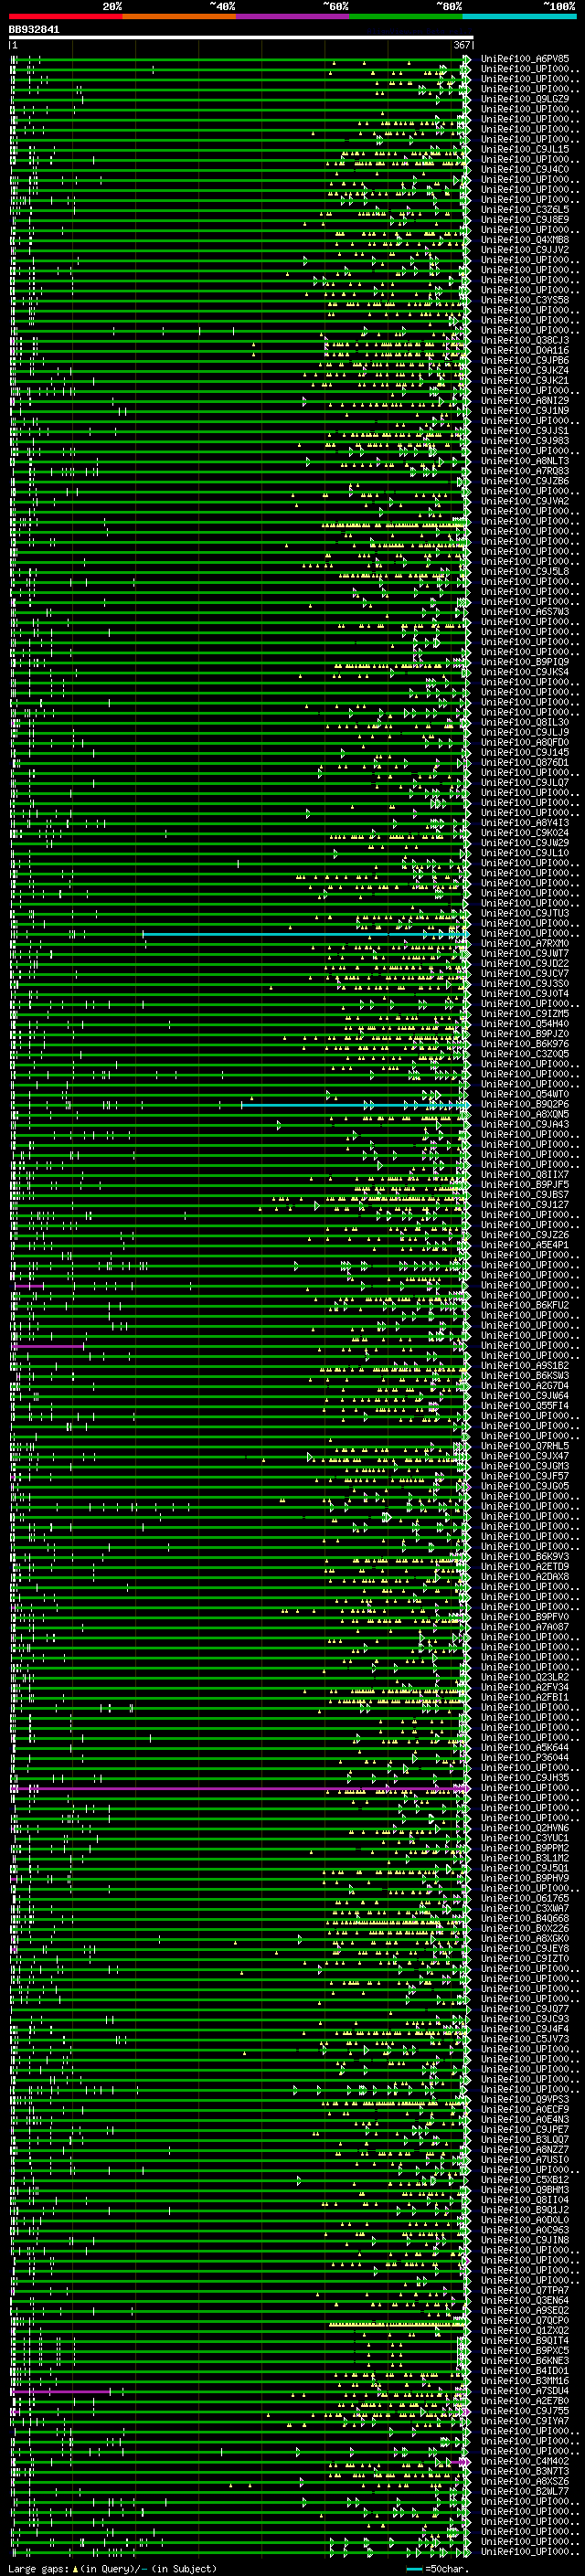Click hit label UniRef100_C9JKS4
This screenshot has height=2576, width=585.
coord(525,672)
